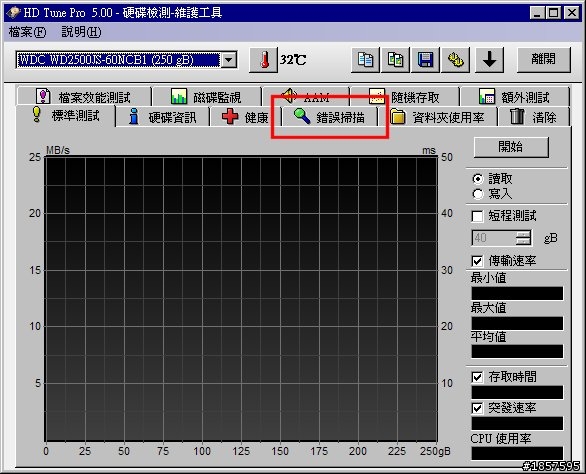
Task: Toggle the 傳輸速率 transfer rate checkbox
Action: [477, 261]
